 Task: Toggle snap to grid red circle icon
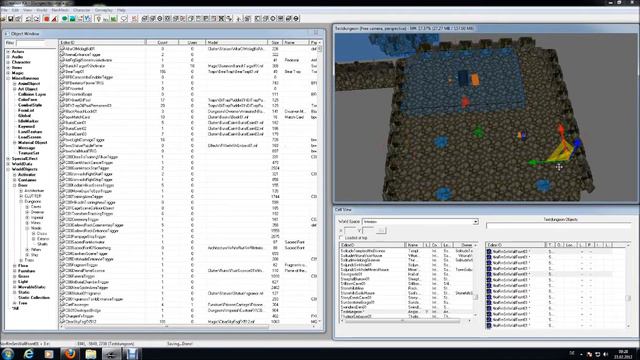pyautogui.click(x=47, y=19)
